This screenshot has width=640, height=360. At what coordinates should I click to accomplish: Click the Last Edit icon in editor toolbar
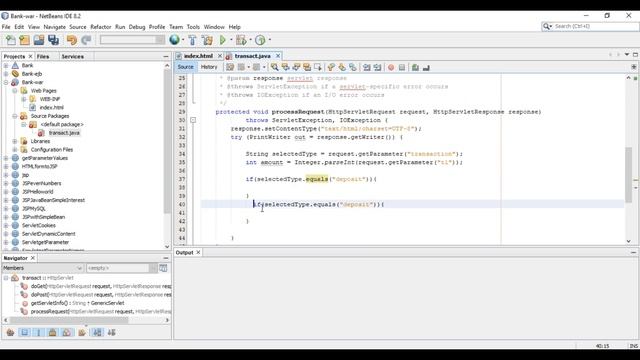point(230,67)
